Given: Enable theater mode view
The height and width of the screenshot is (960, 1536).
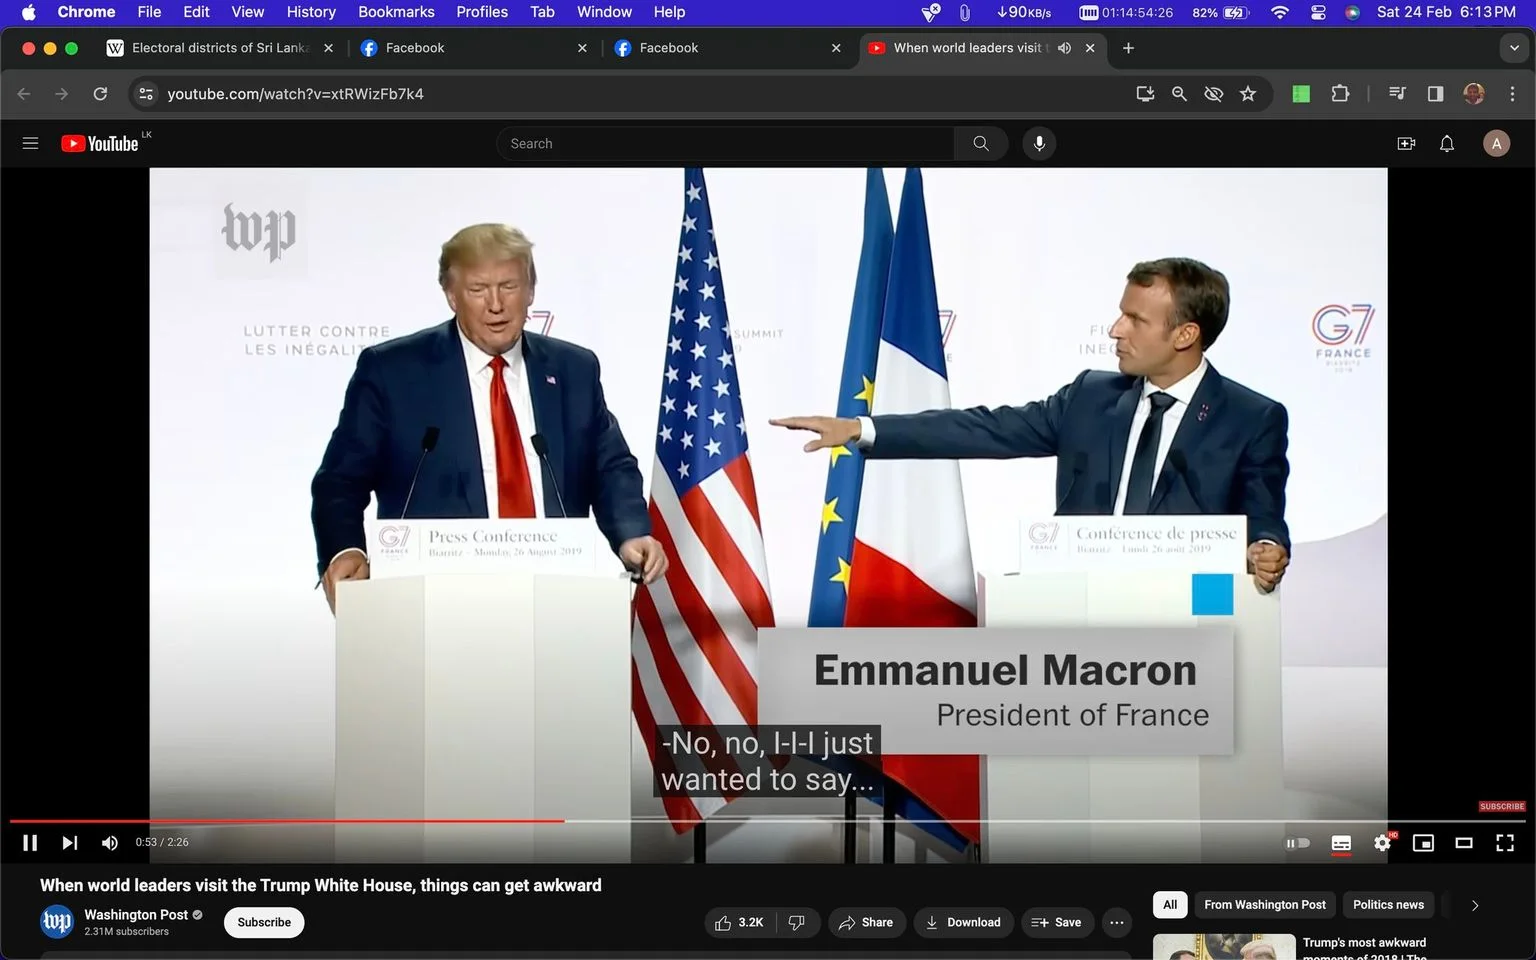Looking at the screenshot, I should (1463, 843).
